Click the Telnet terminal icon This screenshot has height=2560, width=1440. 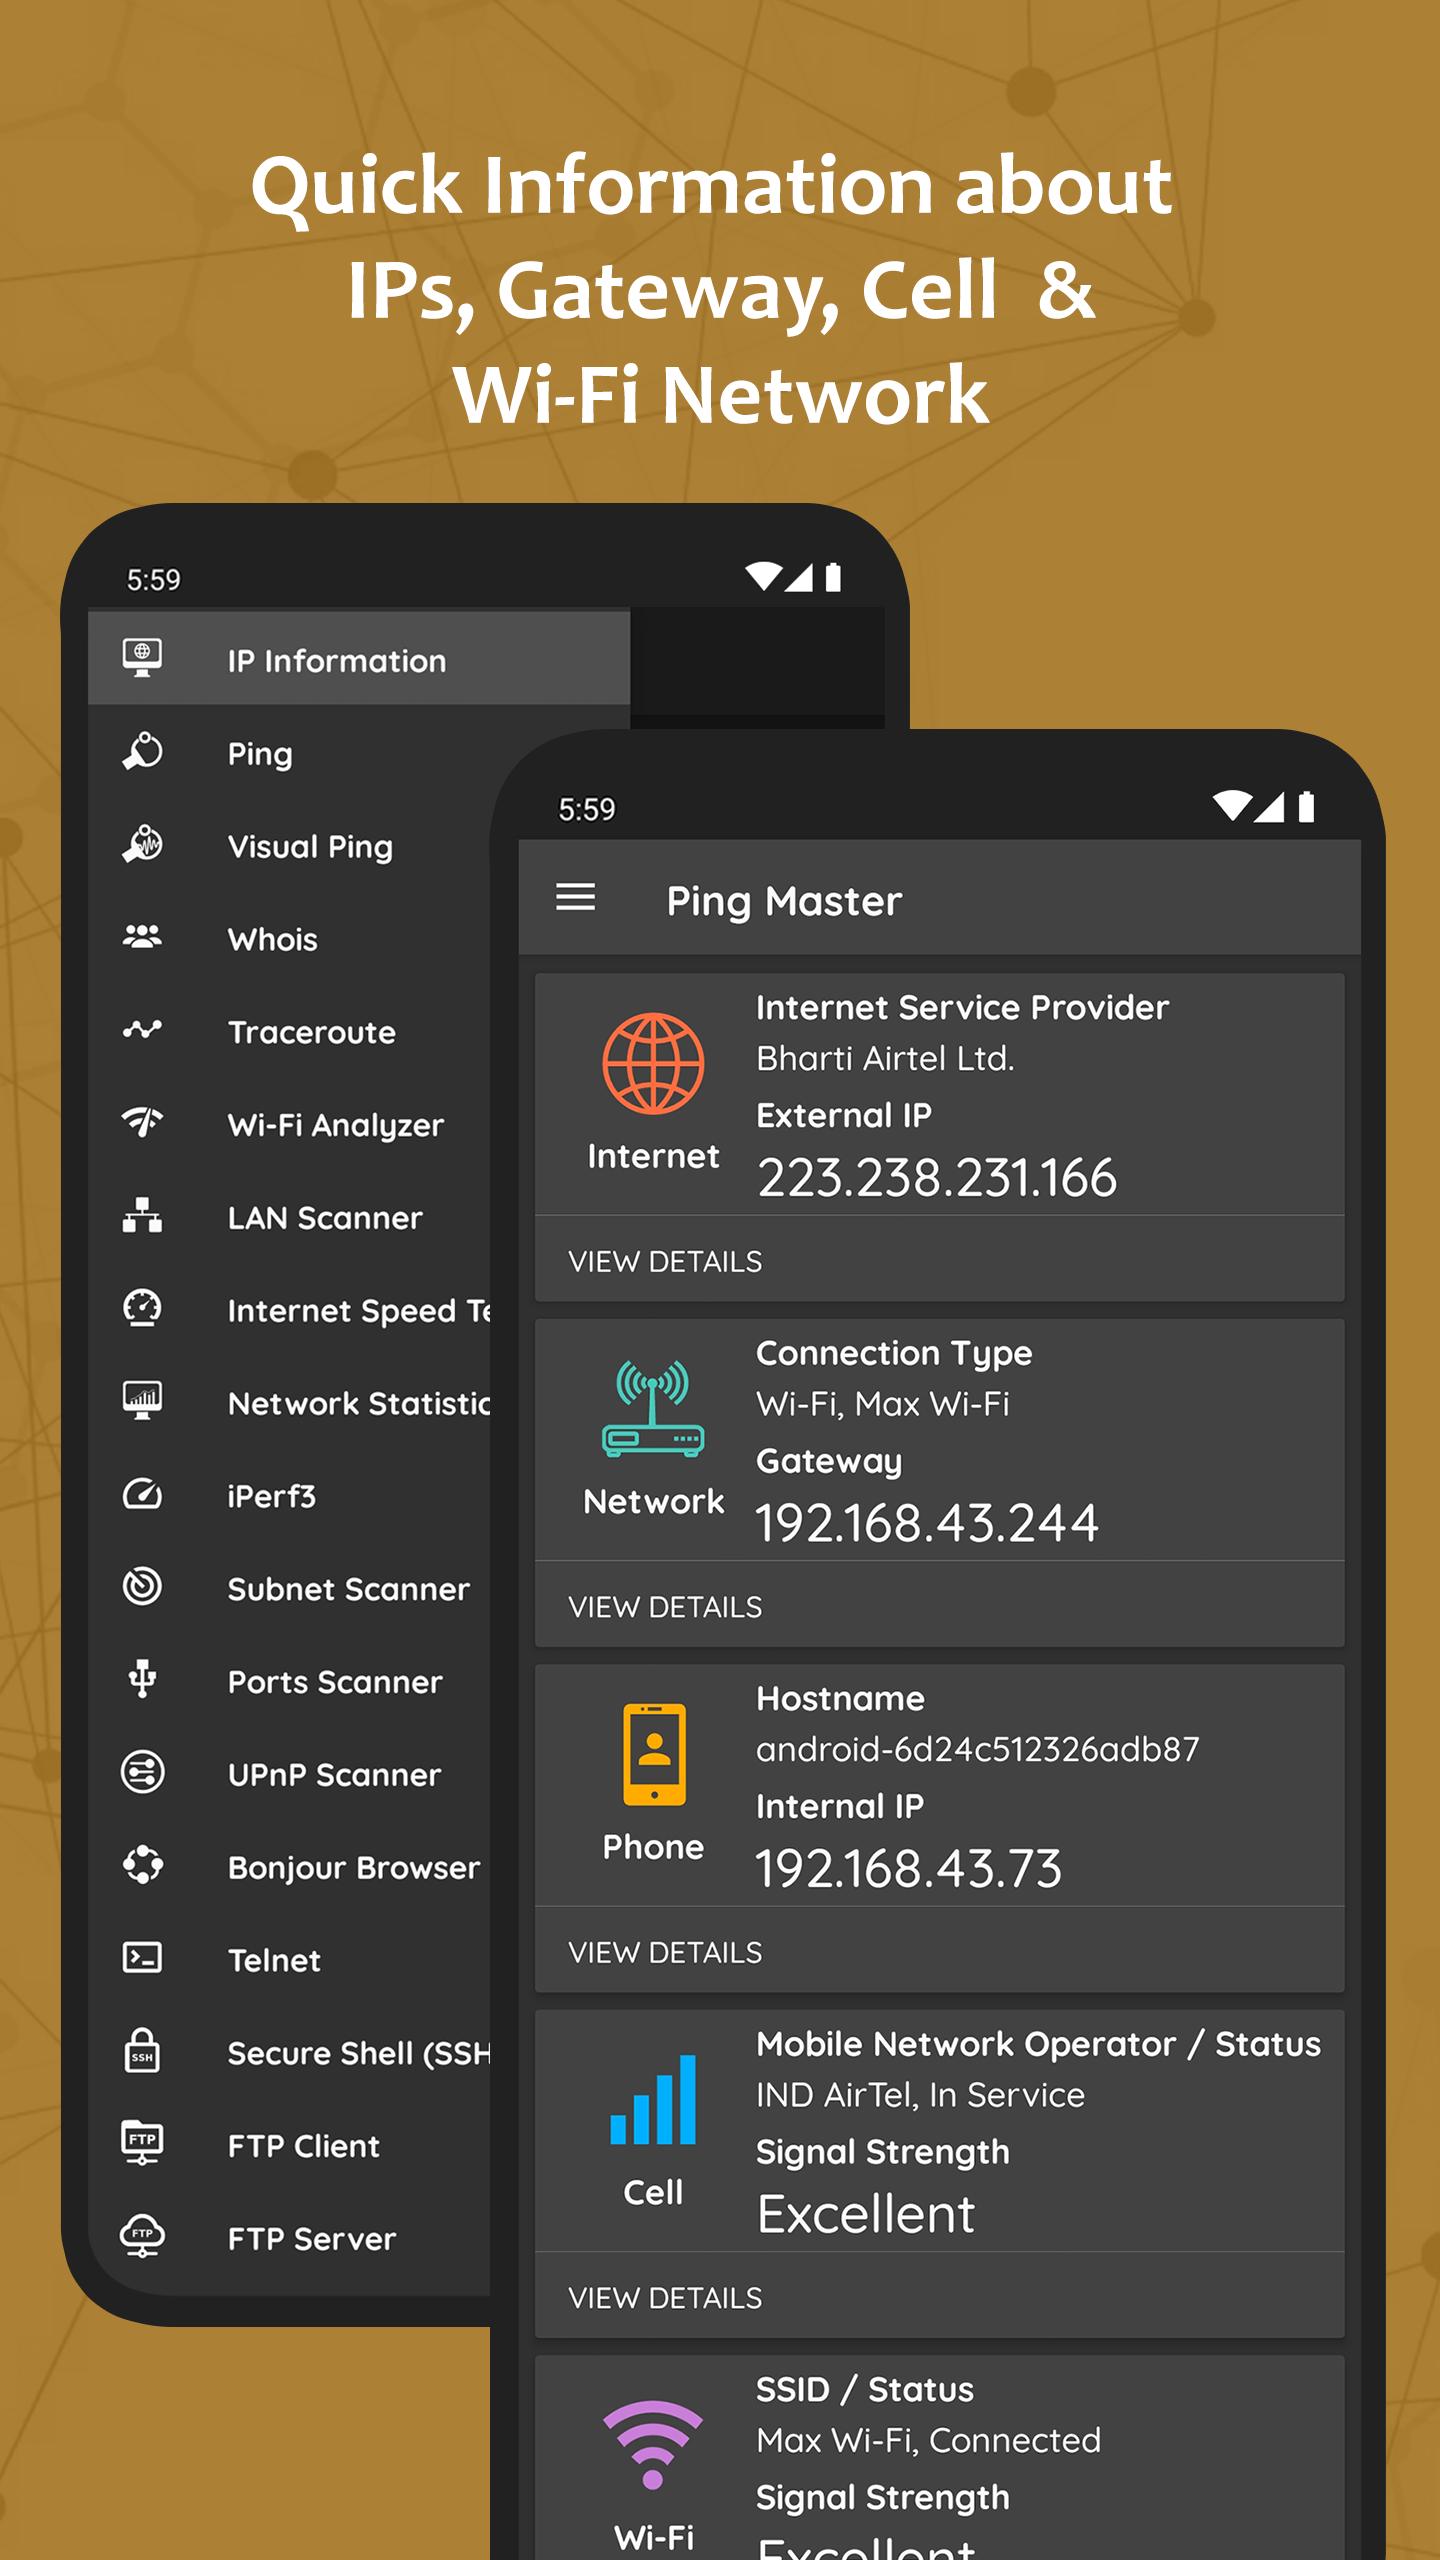[x=142, y=1958]
